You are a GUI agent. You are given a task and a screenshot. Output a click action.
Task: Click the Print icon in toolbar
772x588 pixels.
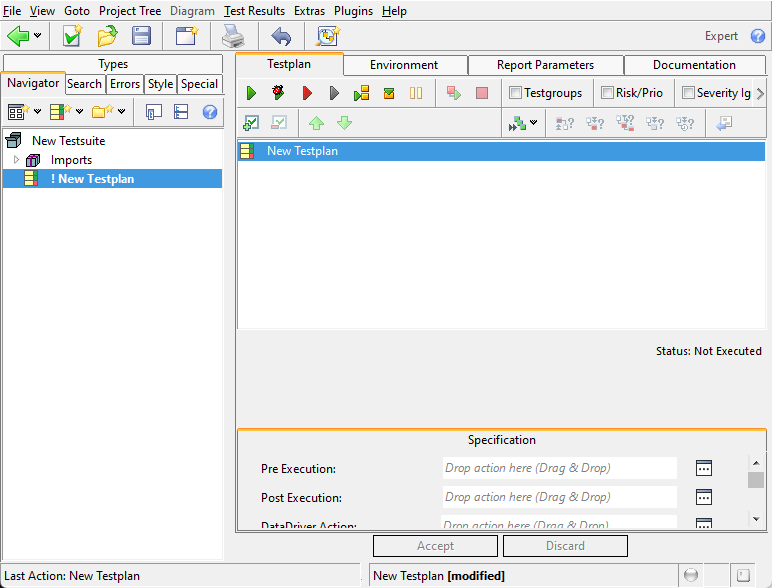click(233, 37)
